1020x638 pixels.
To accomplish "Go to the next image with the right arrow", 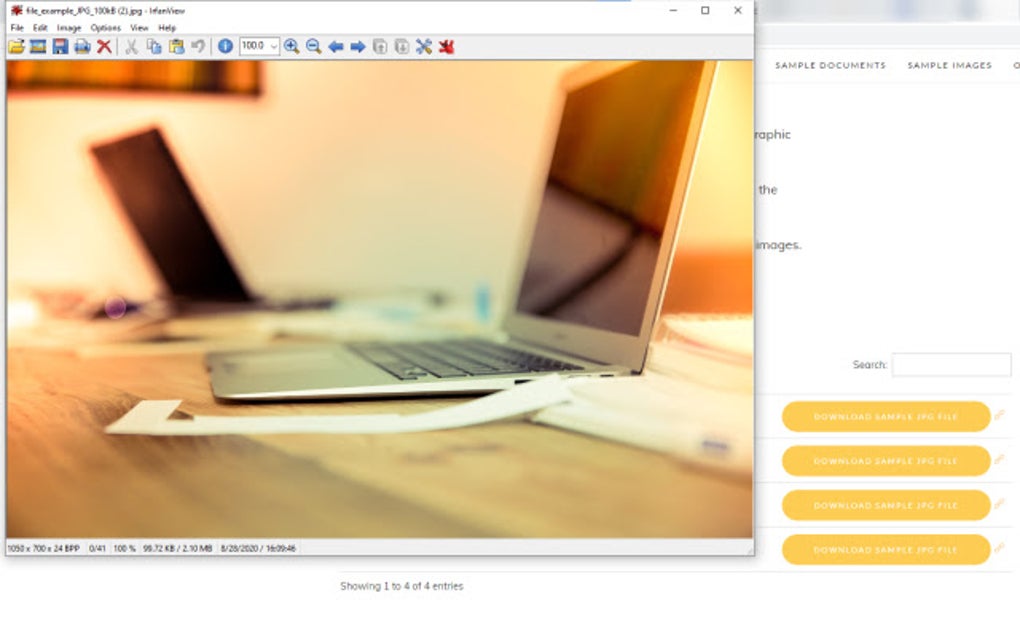I will pyautogui.click(x=357, y=46).
